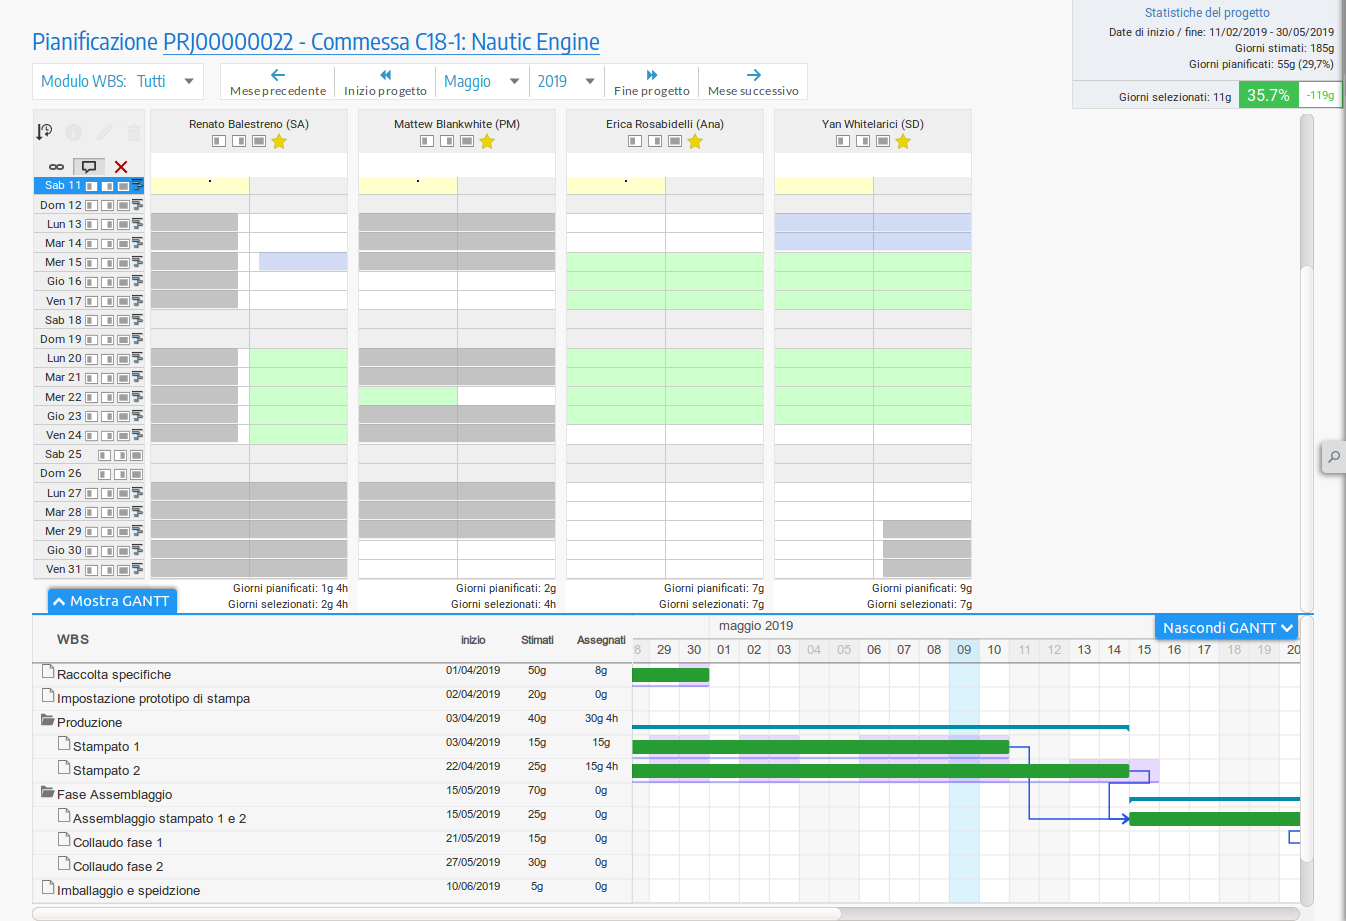Select full-day box for Mattew Blankwhite
Image resolution: width=1346 pixels, height=921 pixels.
[x=467, y=142]
